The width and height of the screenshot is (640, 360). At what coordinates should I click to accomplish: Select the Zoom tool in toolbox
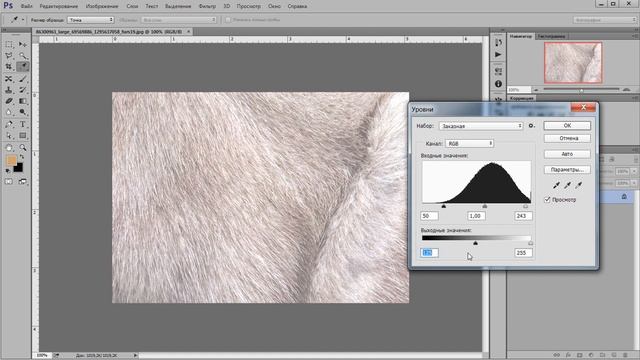(x=22, y=147)
